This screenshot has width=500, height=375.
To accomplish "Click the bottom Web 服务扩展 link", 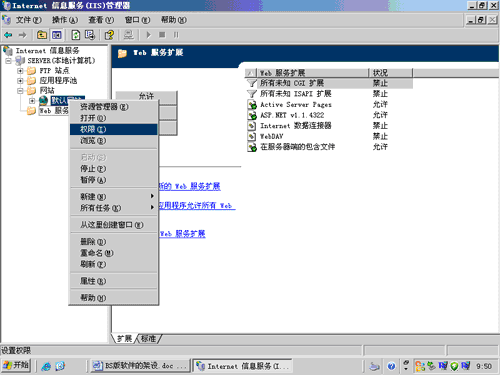I will coord(182,234).
